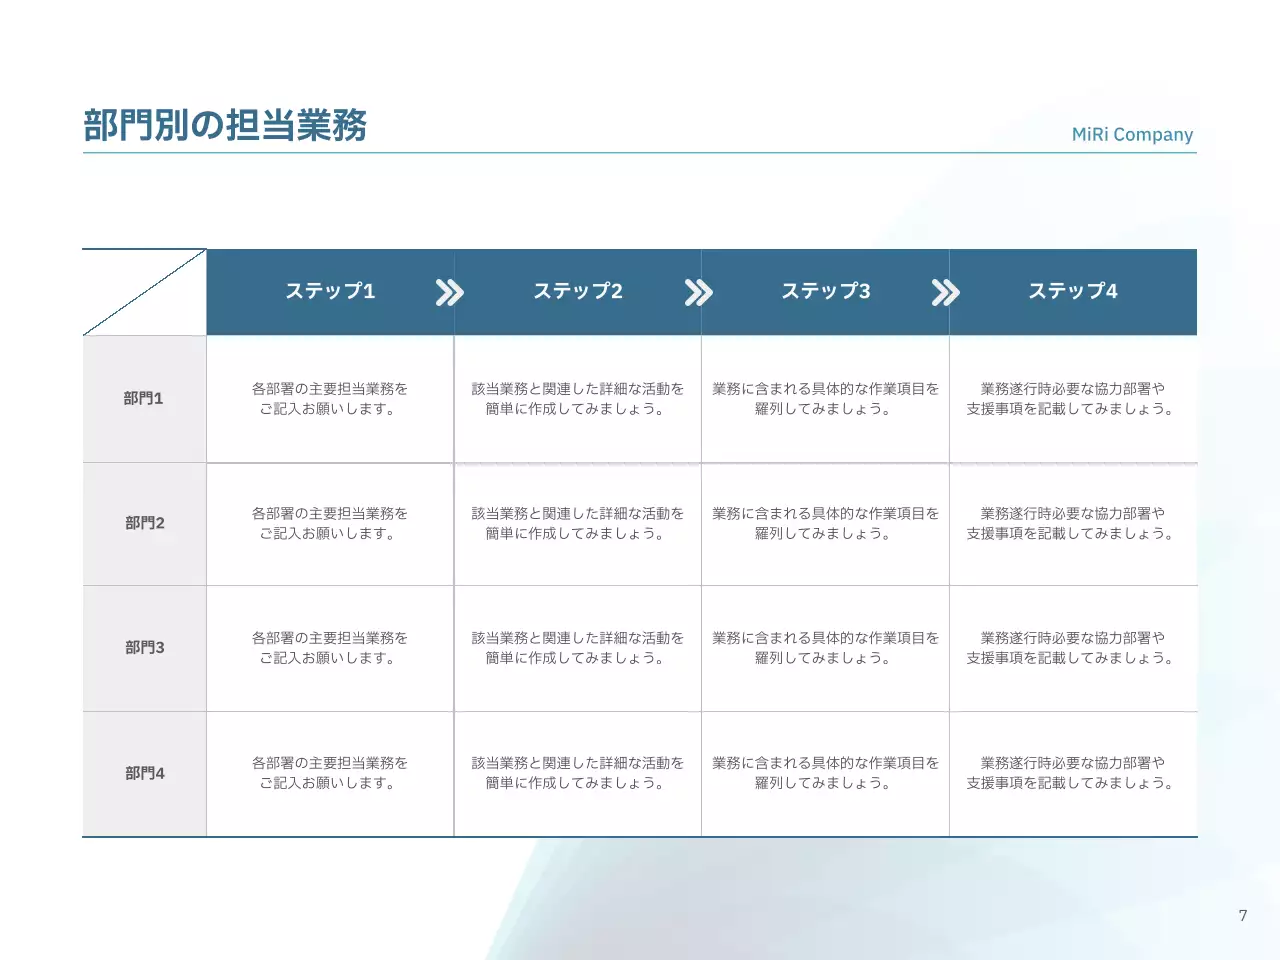
Task: Click the 部門2 row header cell
Action: click(x=145, y=523)
